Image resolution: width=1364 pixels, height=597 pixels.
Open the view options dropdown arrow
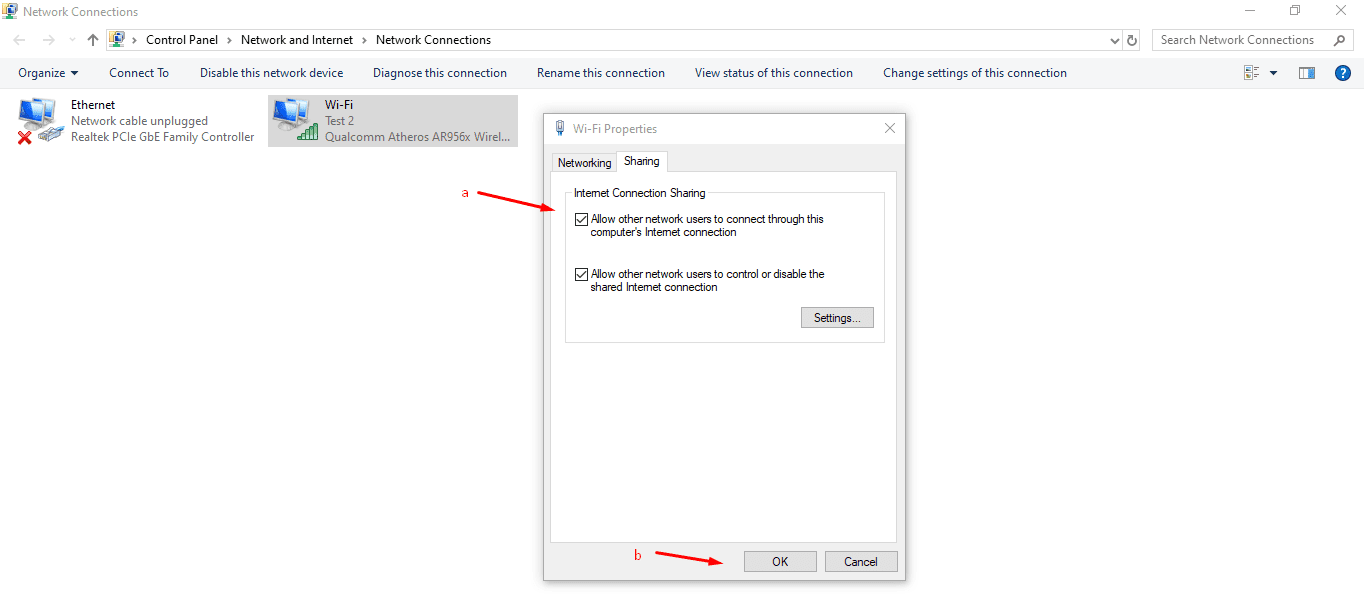pos(1273,73)
